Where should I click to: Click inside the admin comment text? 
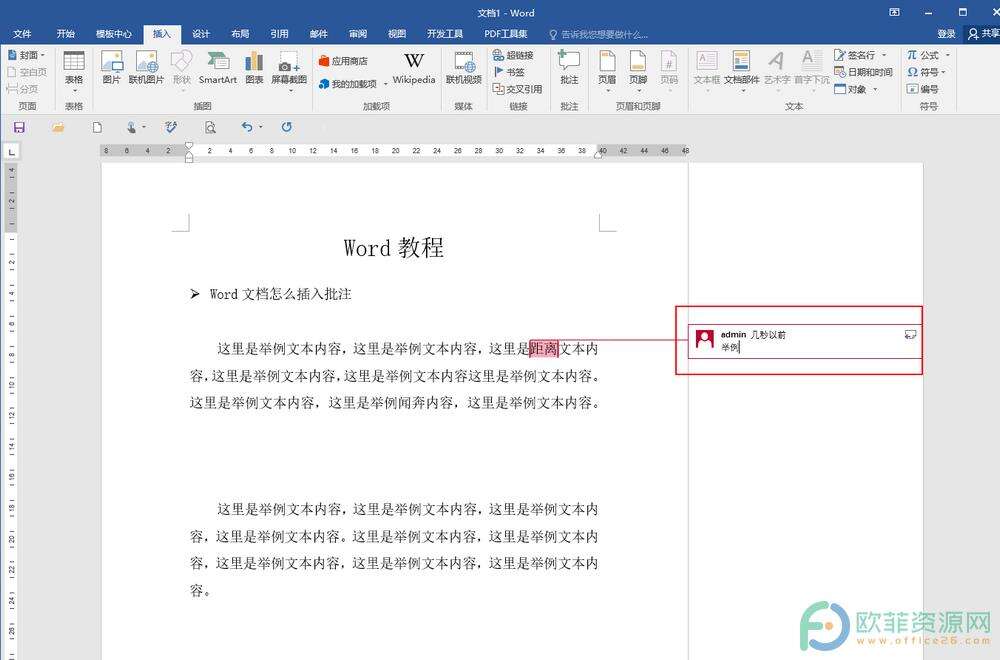[730, 348]
